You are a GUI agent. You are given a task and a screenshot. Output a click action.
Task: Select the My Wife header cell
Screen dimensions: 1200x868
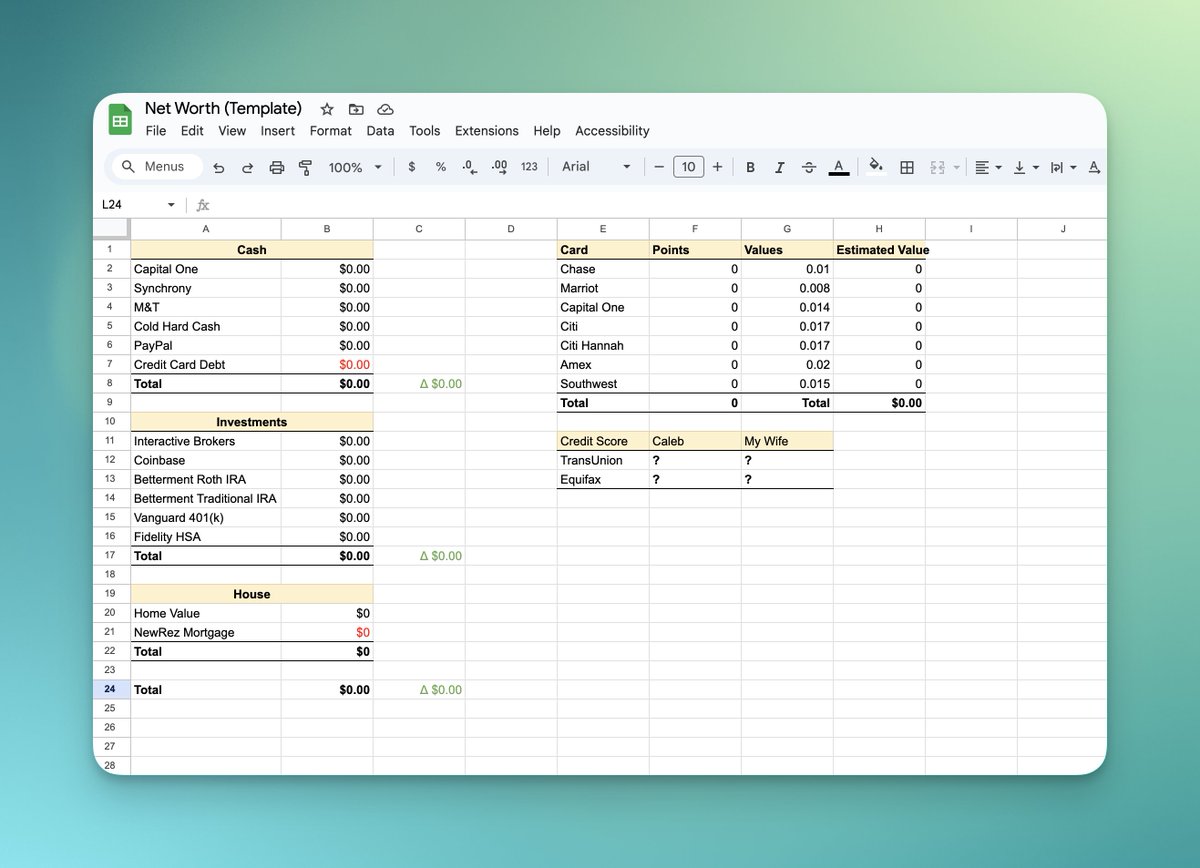(787, 441)
